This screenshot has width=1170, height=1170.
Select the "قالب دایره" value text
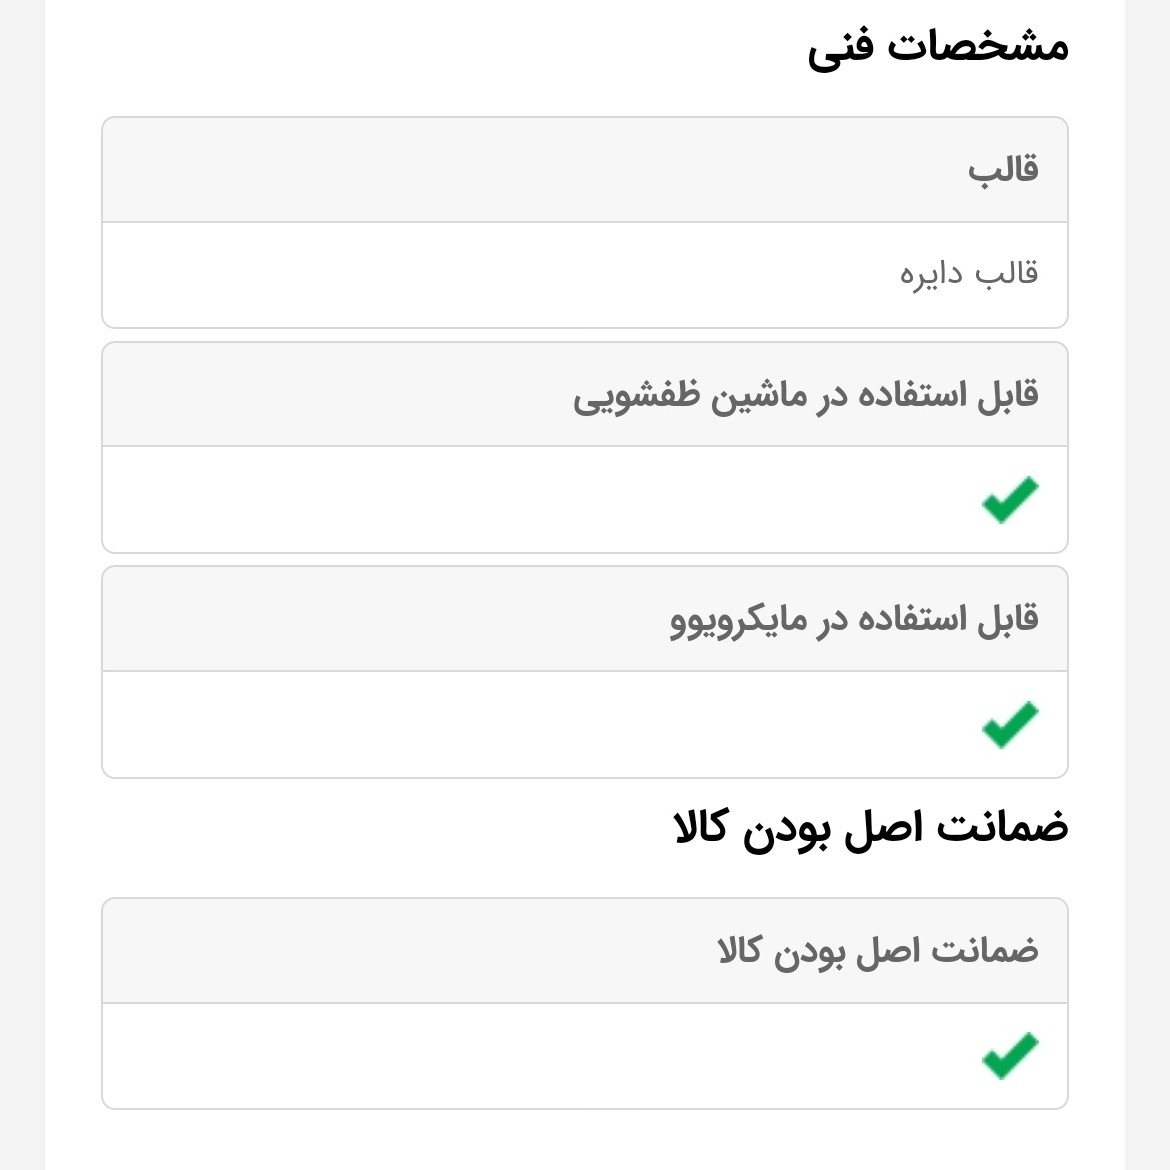tap(969, 273)
